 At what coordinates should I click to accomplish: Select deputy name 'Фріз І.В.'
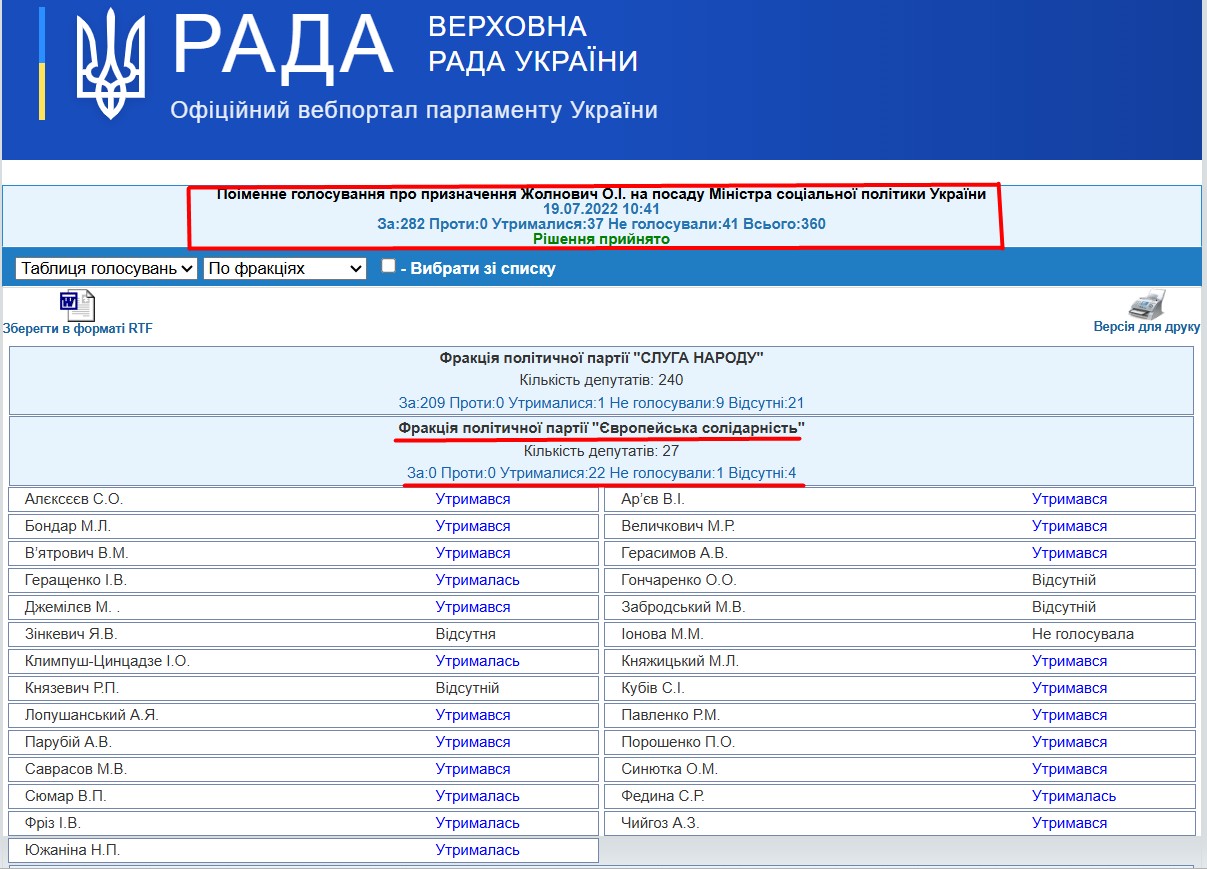point(52,823)
